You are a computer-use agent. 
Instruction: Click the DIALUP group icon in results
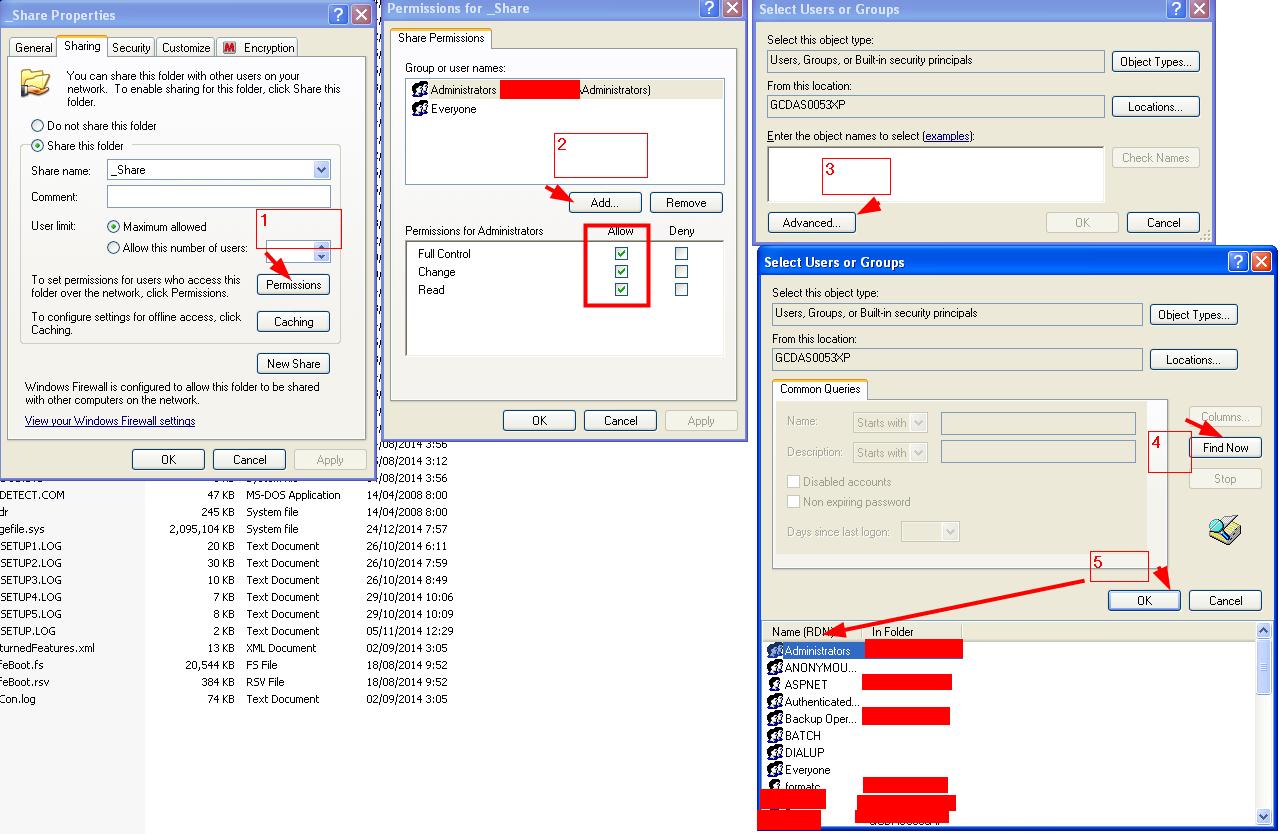775,753
